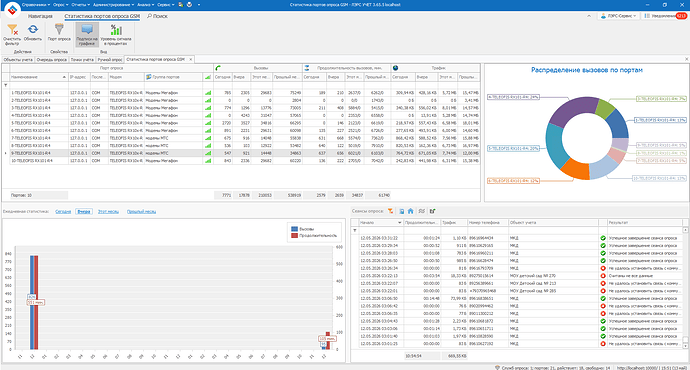Click the ports table filter row icon
This screenshot has height=370, width=690.
tap(6, 85)
